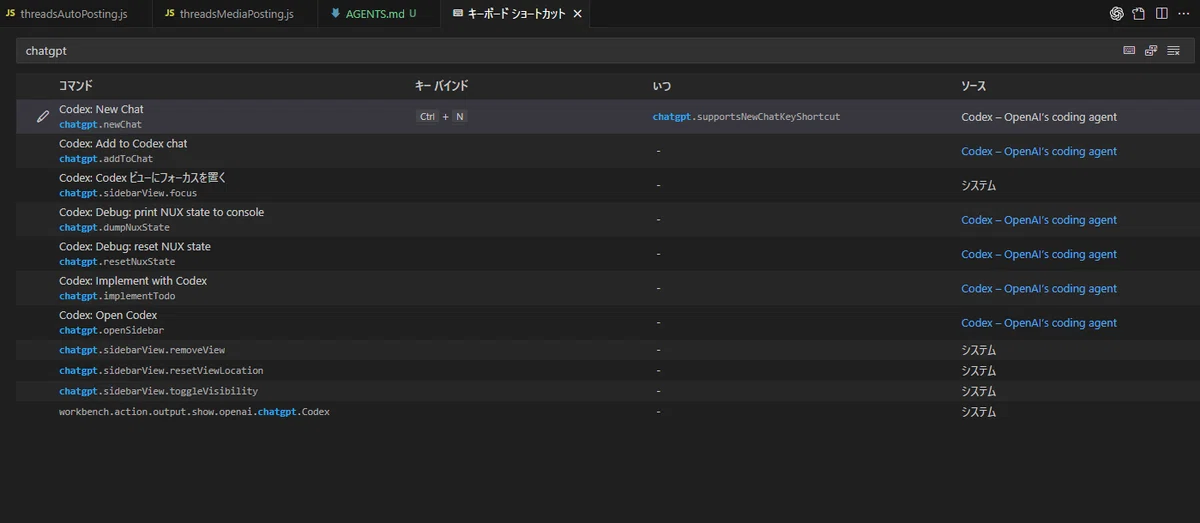Select Codex: Debug: print NUX state to console
Viewport: 1200px width, 523px height.
tap(161, 212)
